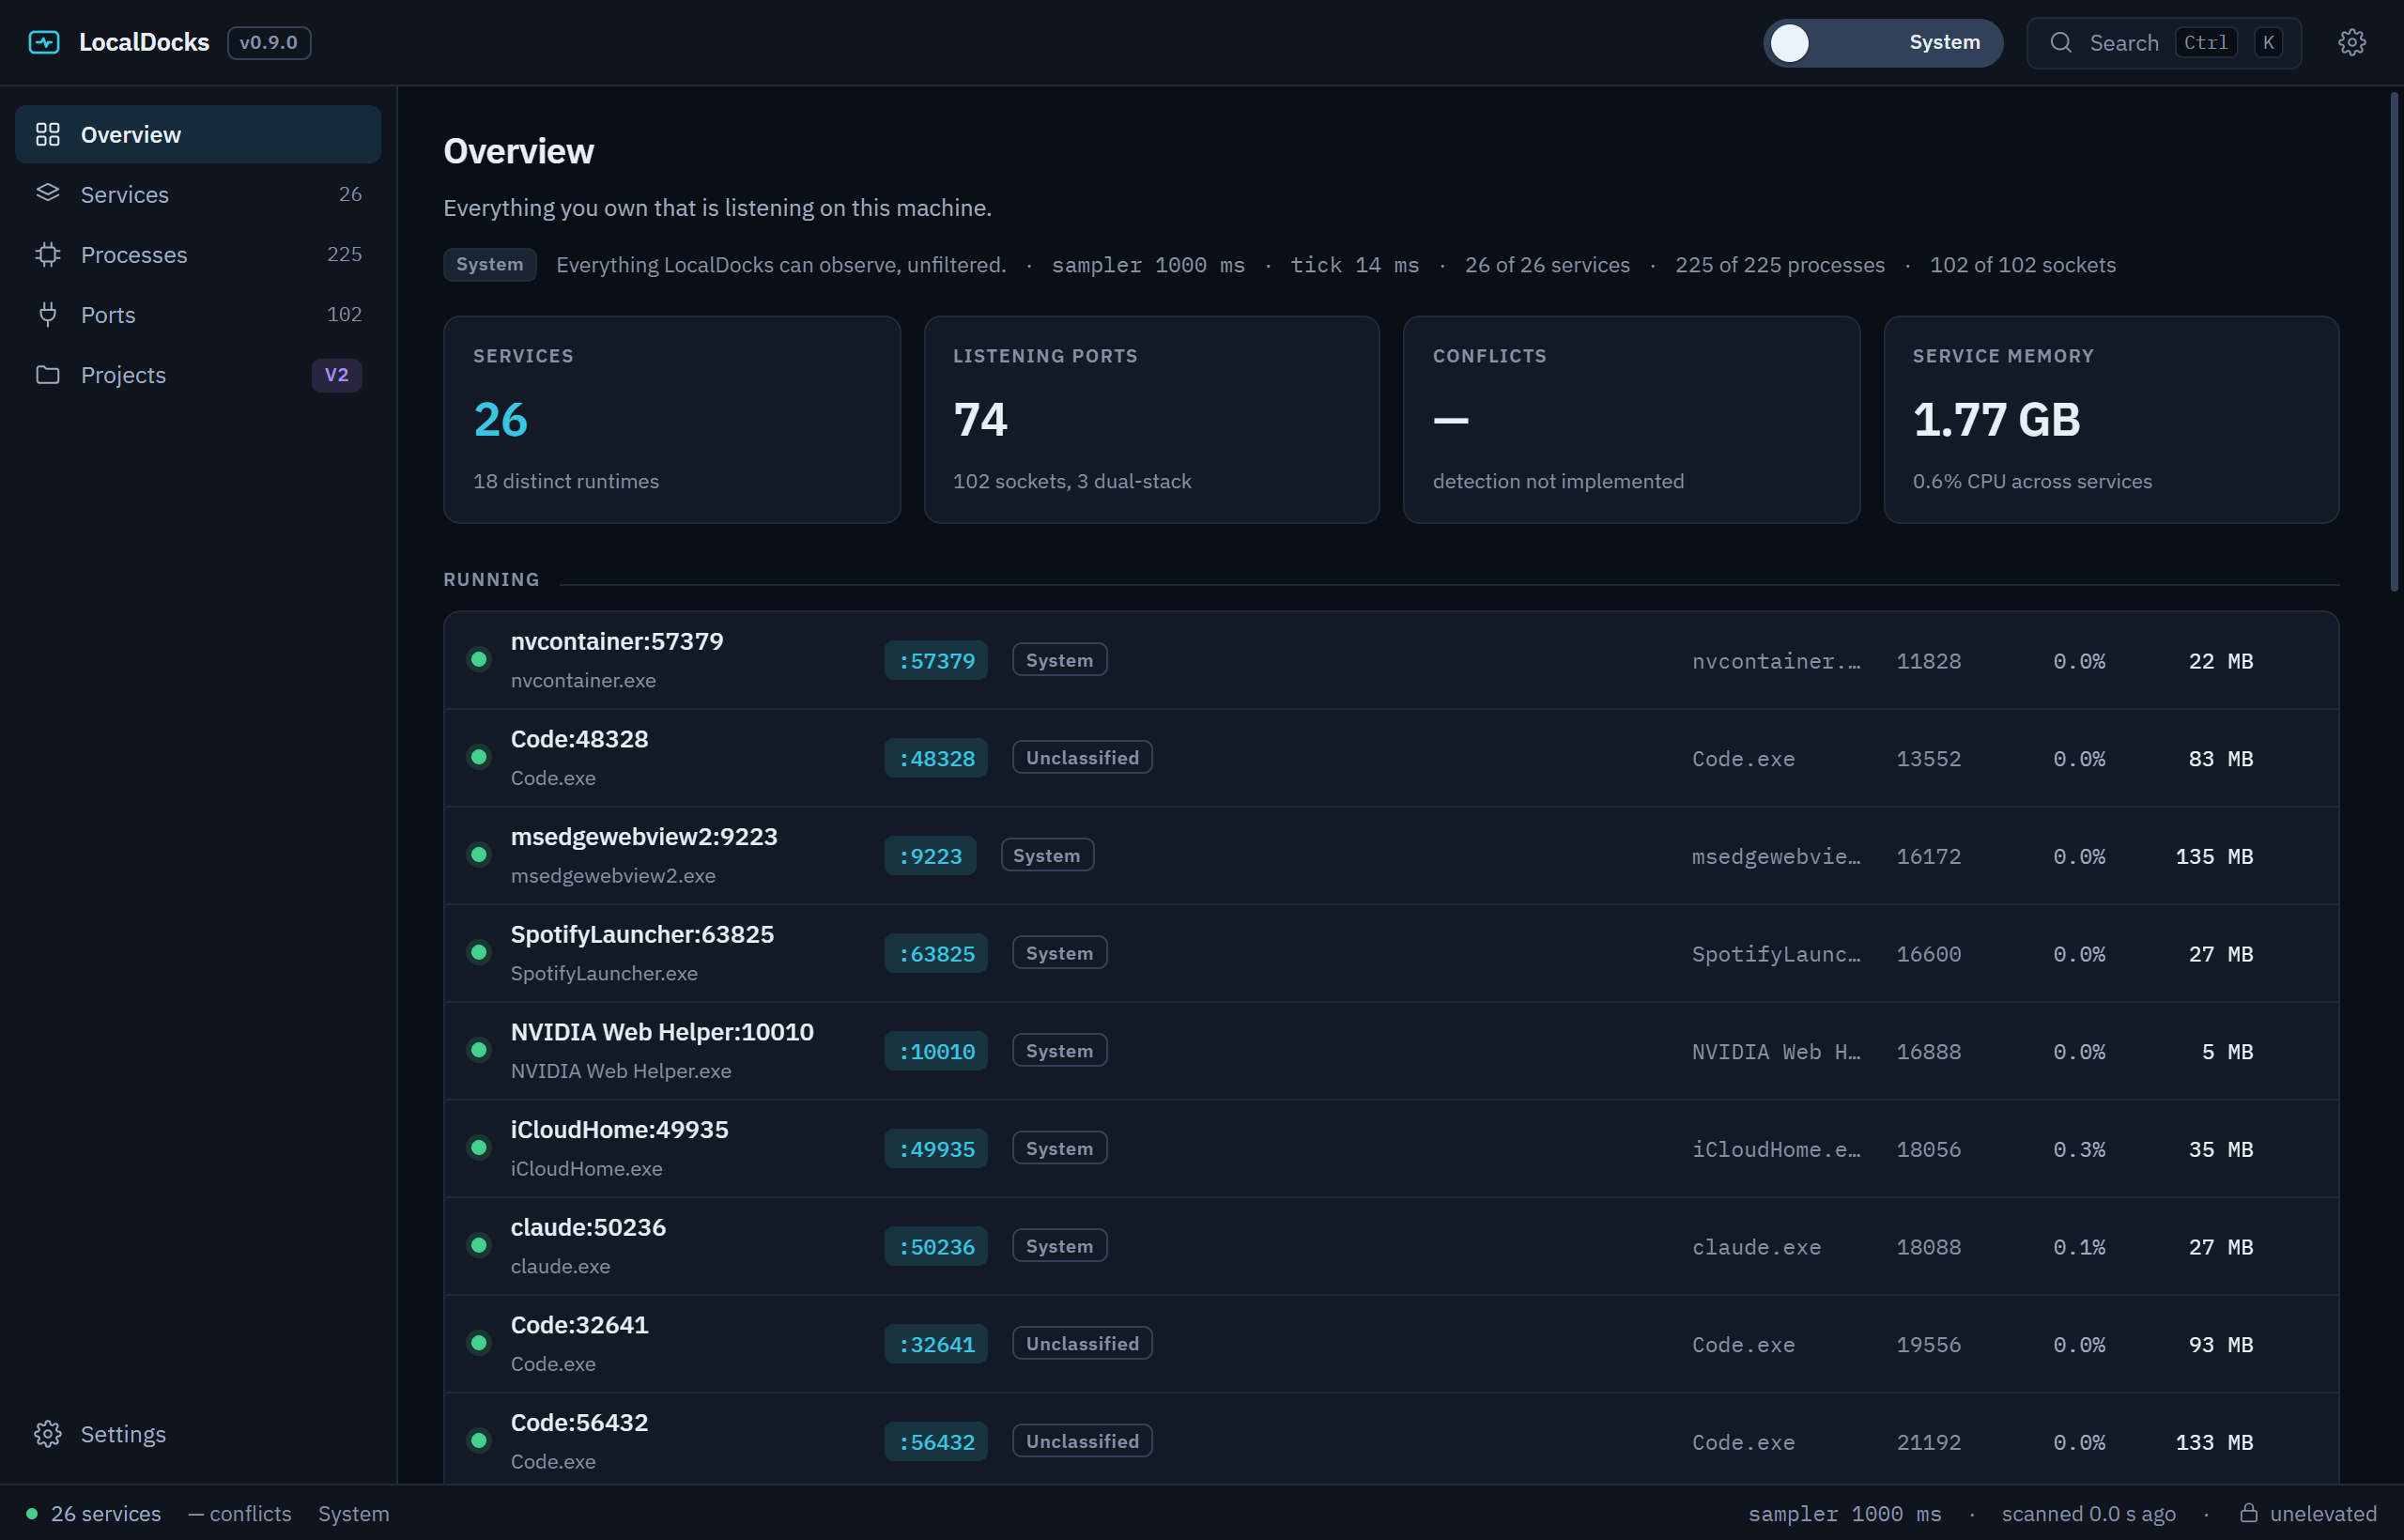Go to Services in the sidebar
Image resolution: width=2404 pixels, height=1540 pixels.
point(198,194)
